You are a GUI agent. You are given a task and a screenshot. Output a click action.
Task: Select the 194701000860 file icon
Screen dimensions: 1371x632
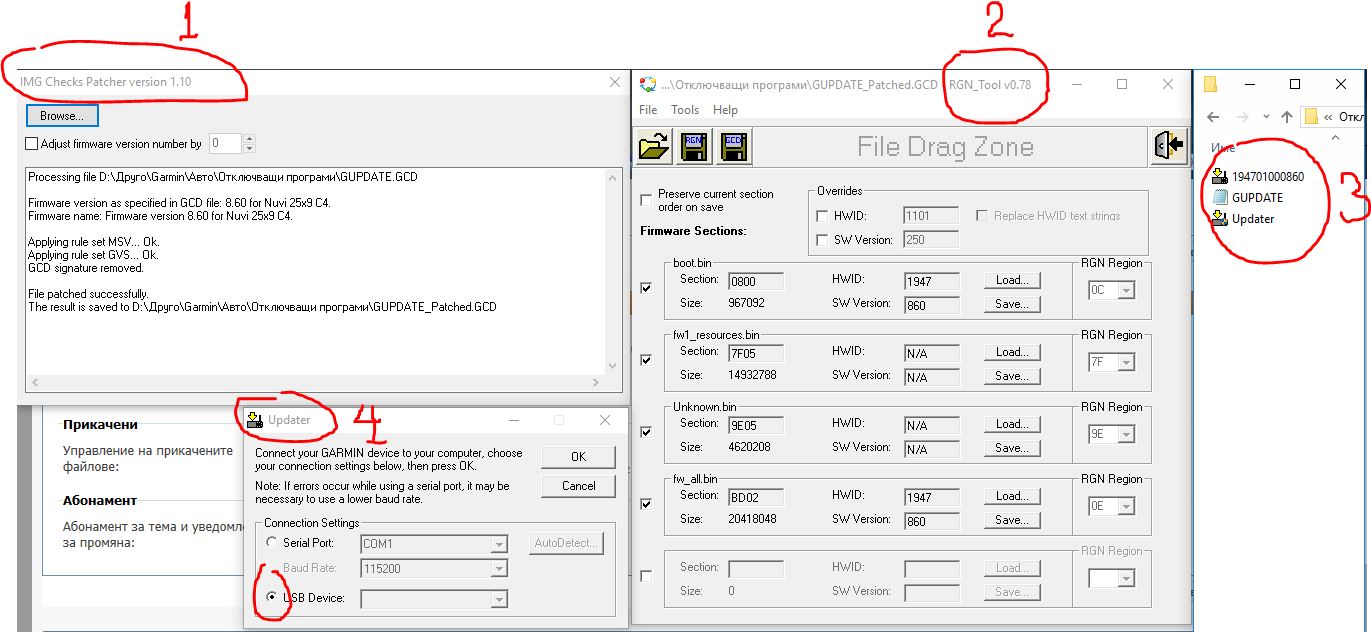(x=1219, y=177)
